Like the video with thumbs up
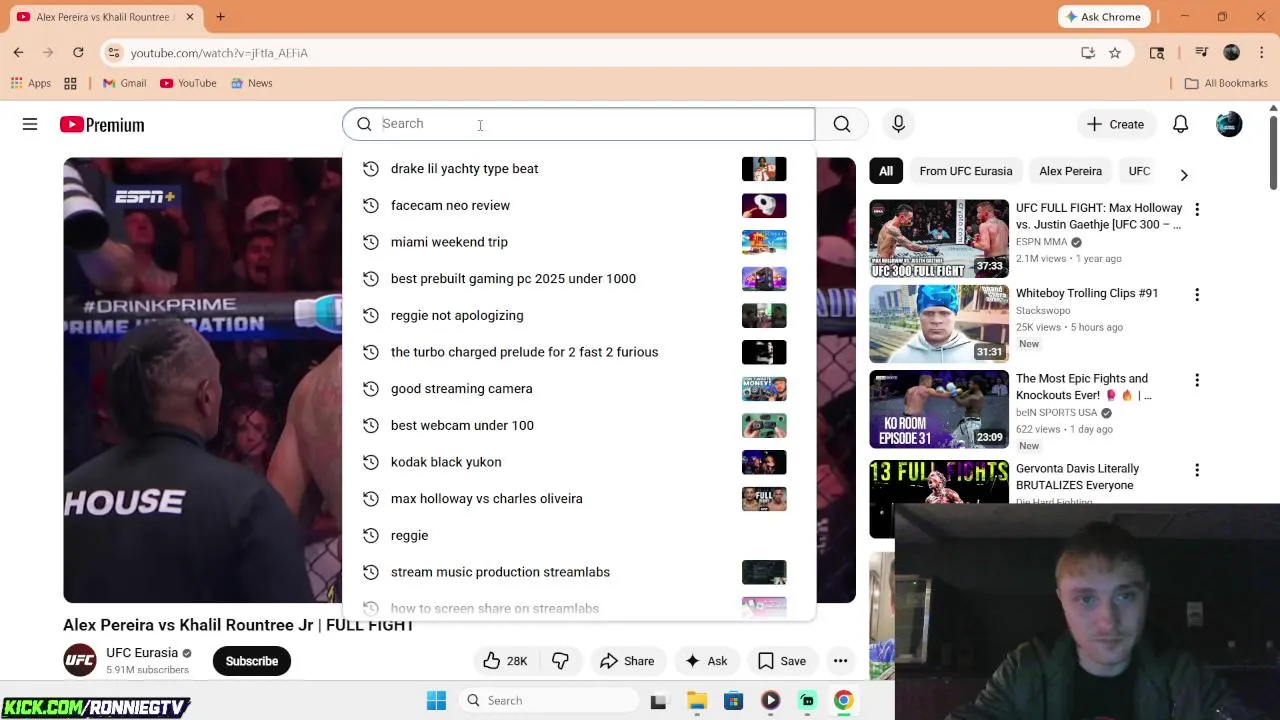The image size is (1280, 720). [505, 661]
